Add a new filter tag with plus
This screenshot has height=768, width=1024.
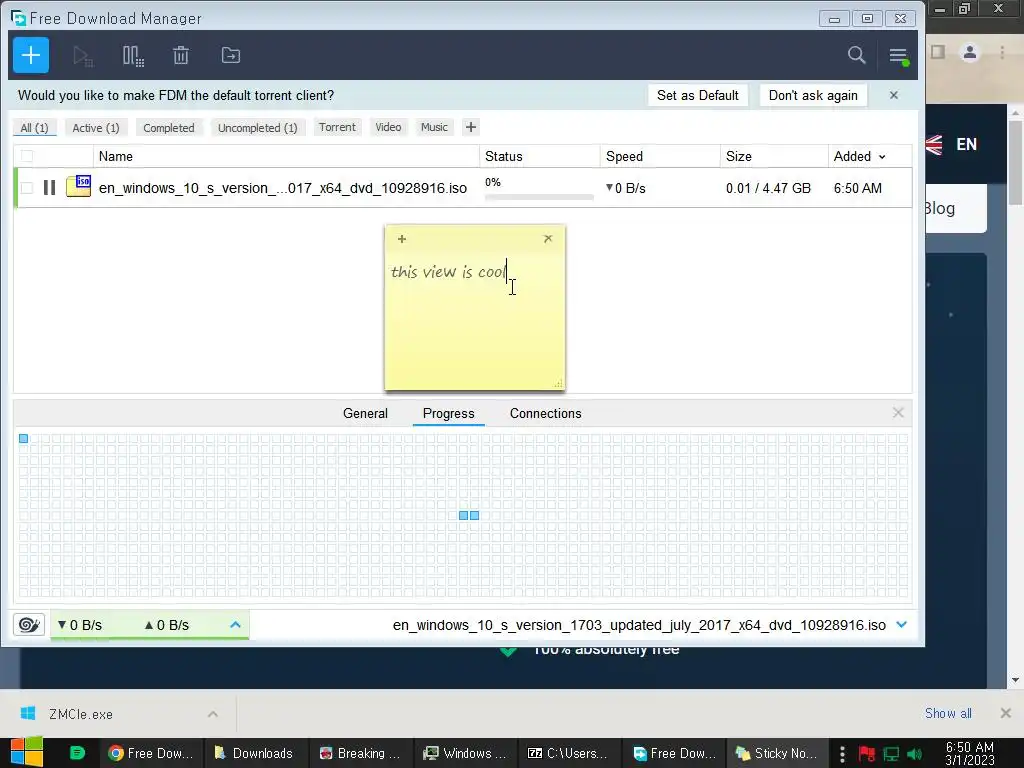point(471,127)
